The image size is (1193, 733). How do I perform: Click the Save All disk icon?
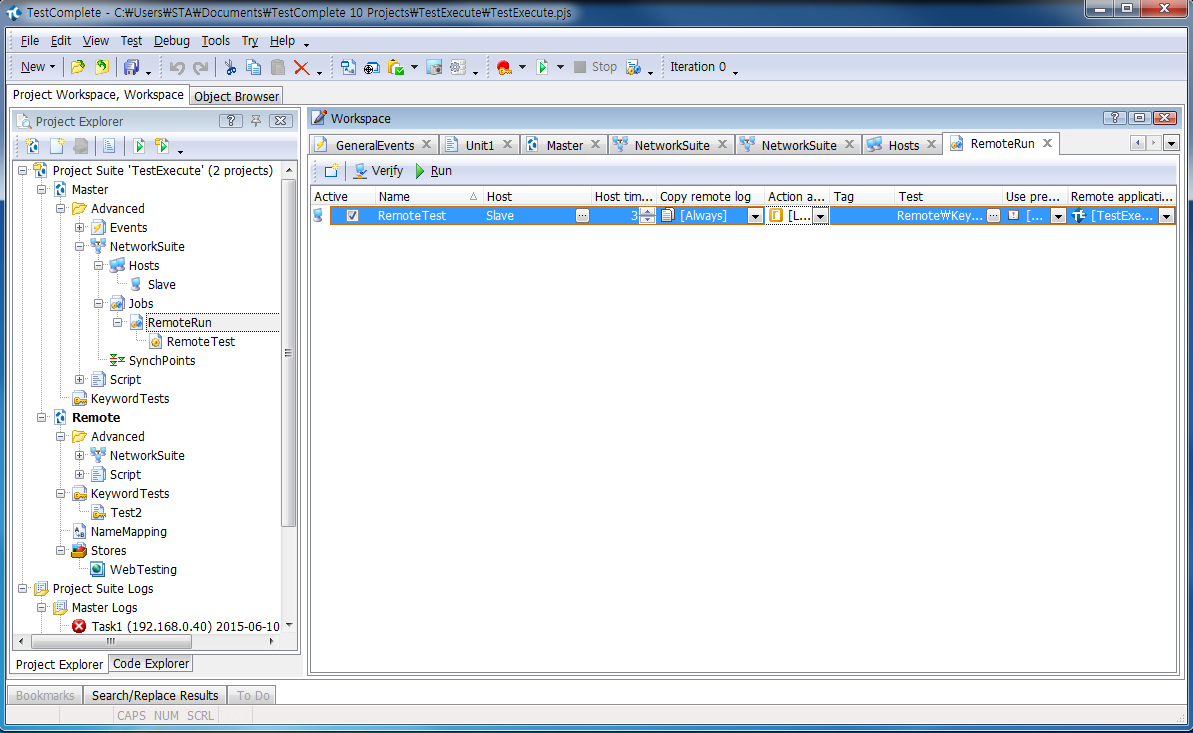130,67
